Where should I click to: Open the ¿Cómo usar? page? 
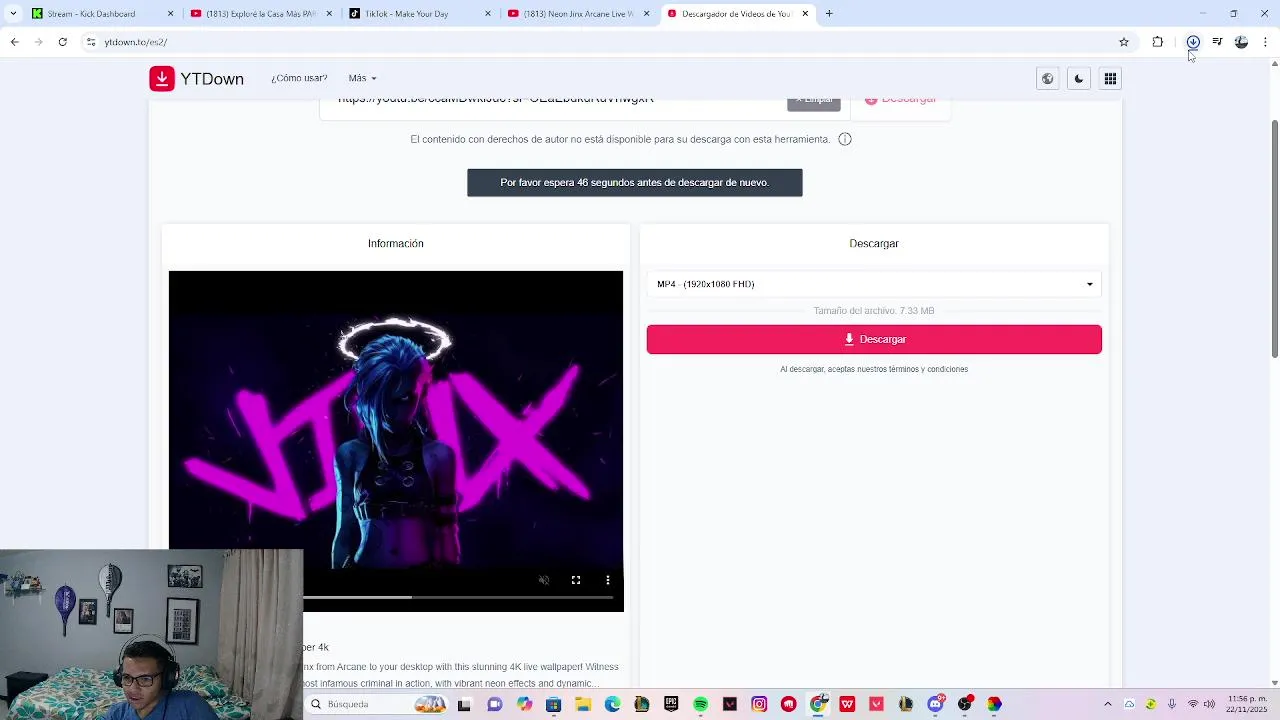pos(299,78)
